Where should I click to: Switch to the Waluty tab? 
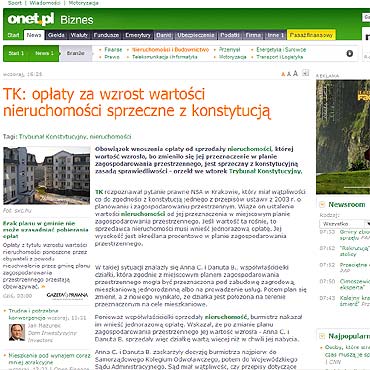pos(79,35)
